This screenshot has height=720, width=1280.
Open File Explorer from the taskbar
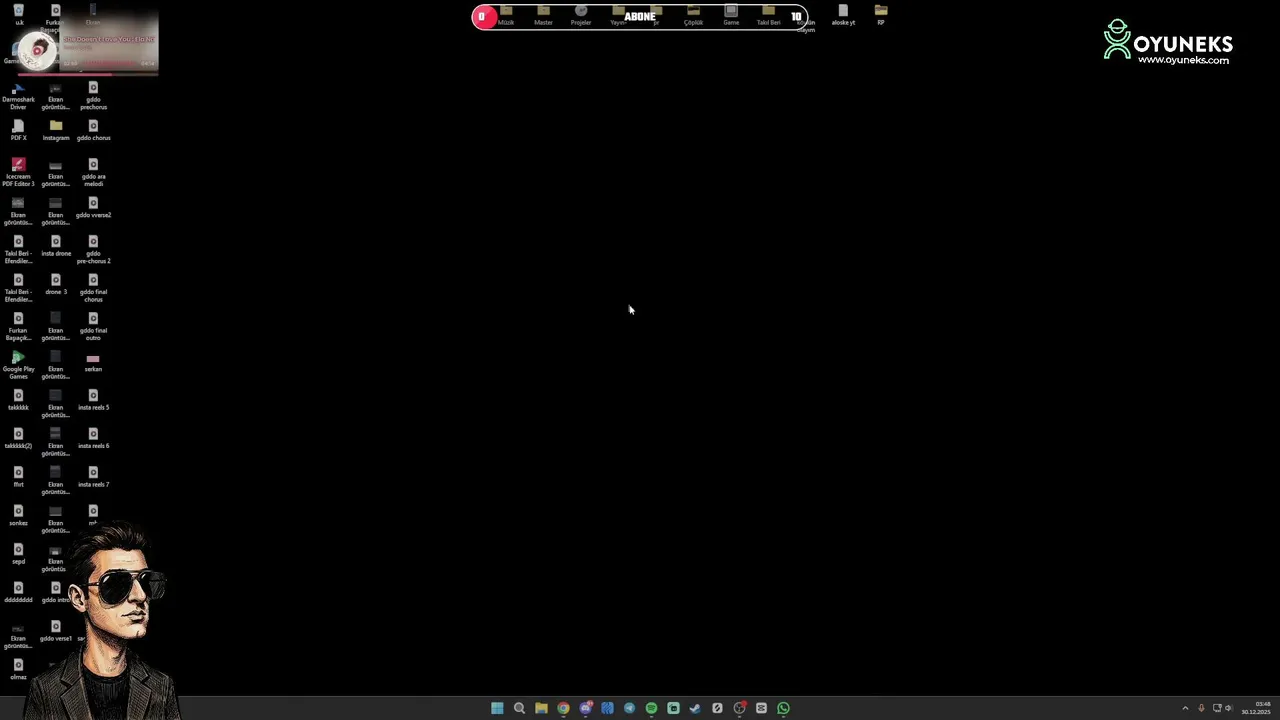[541, 708]
